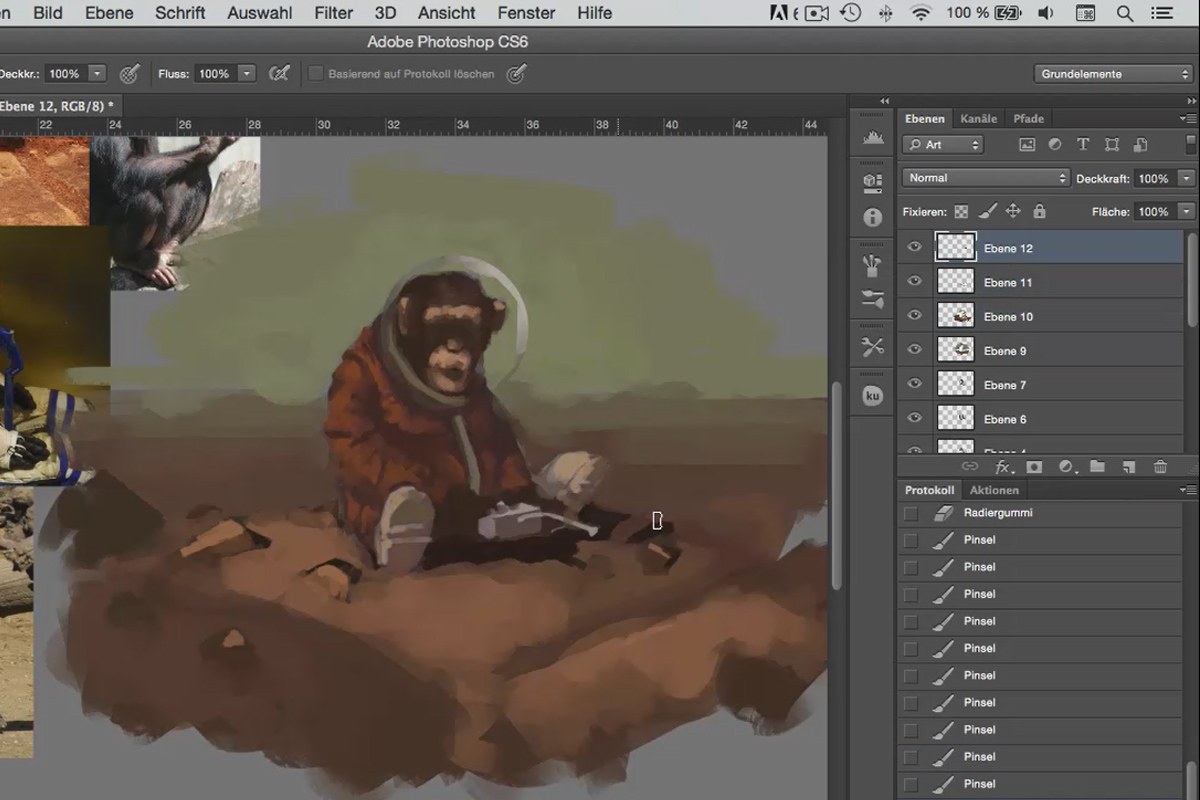Image resolution: width=1200 pixels, height=800 pixels.
Task: Open the Tool presets panel icon
Action: [872, 347]
